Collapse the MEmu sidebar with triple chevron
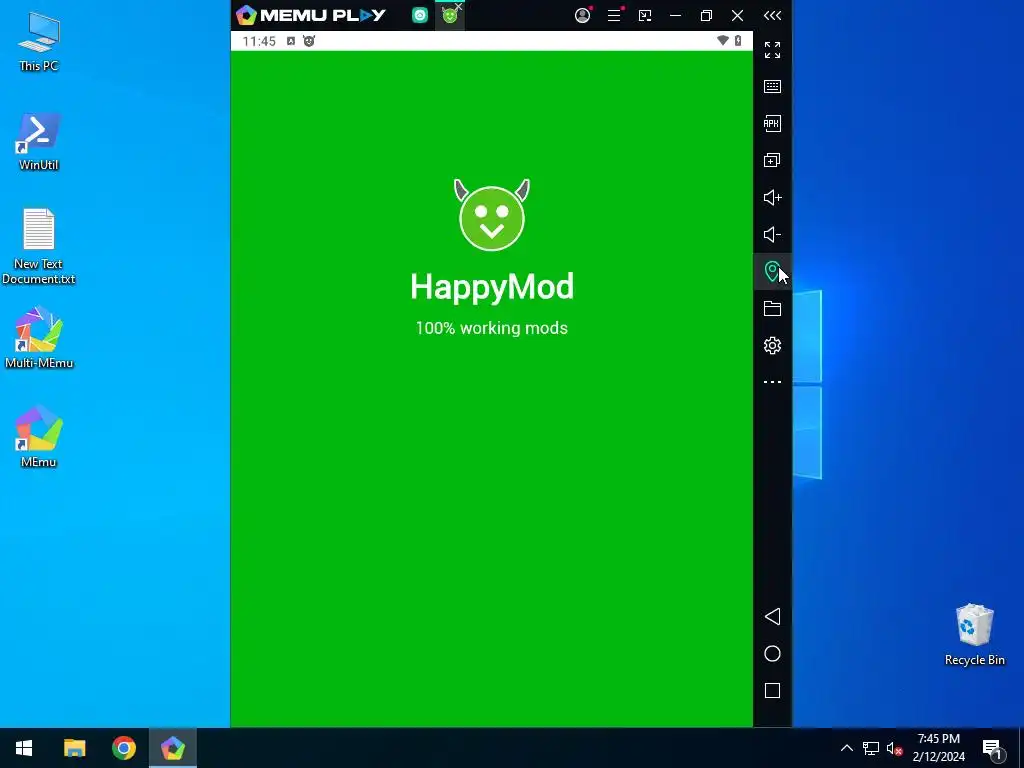 tap(773, 15)
